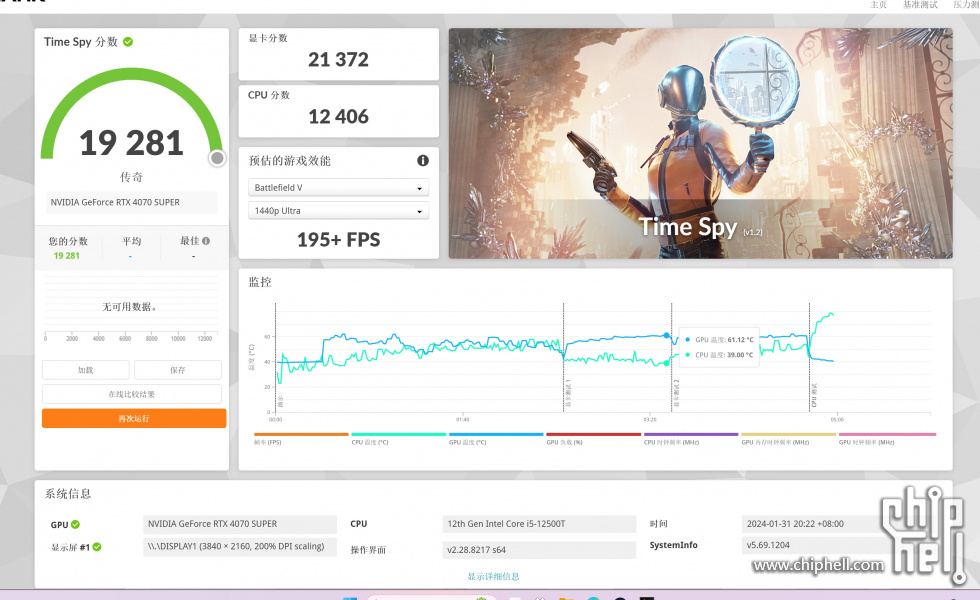
Task: Switch to the 基准测试 tab
Action: (x=920, y=4)
